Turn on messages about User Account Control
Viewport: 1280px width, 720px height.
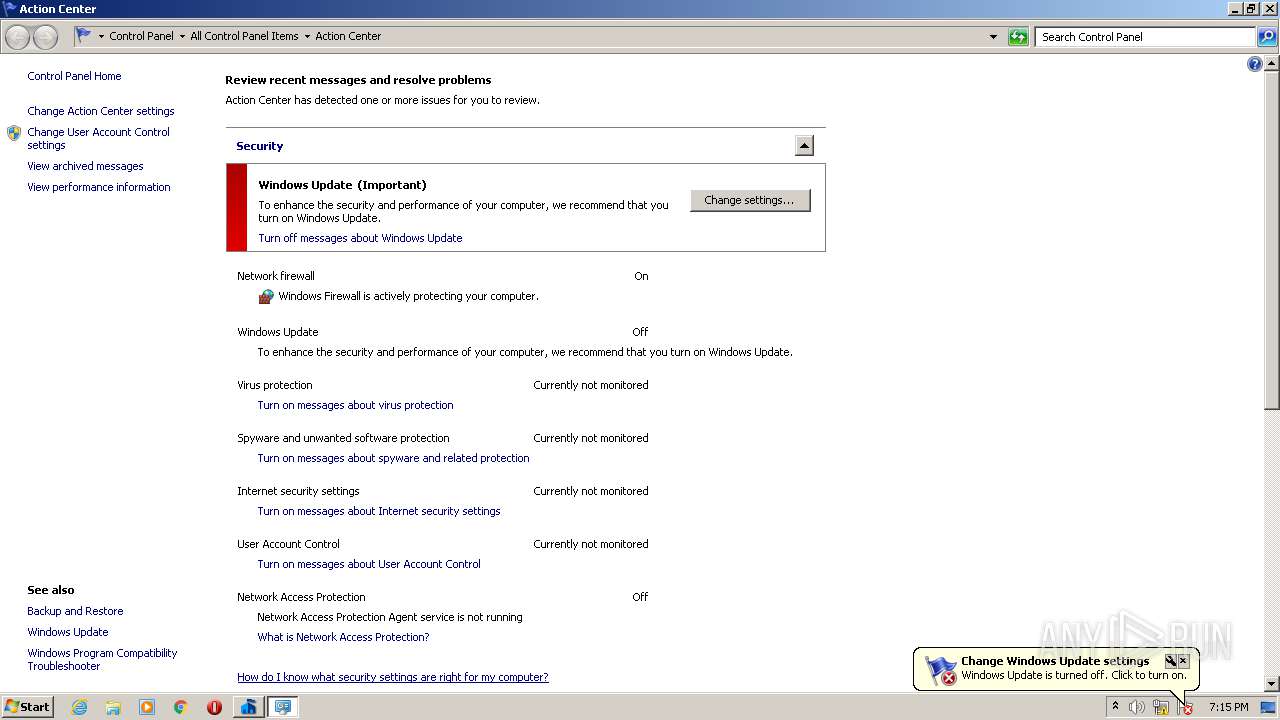pyautogui.click(x=369, y=564)
